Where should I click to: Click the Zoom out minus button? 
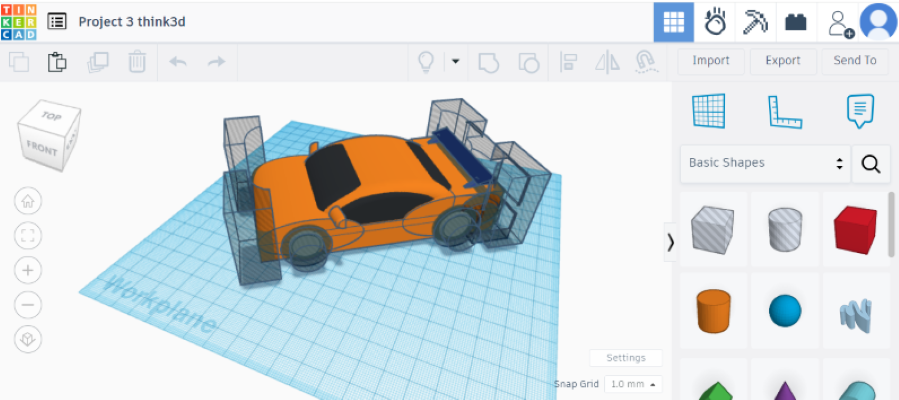tap(28, 304)
